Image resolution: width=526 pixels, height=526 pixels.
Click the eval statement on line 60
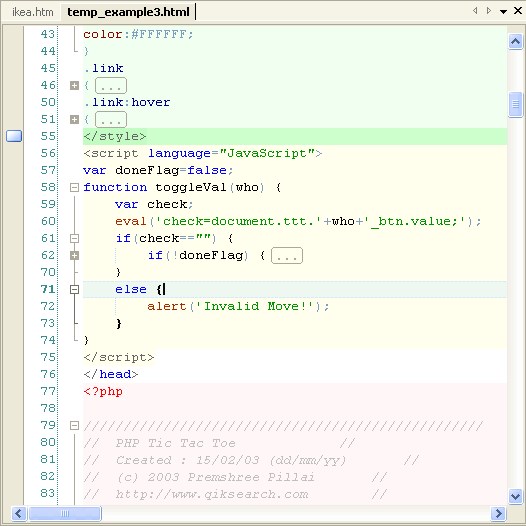298,221
